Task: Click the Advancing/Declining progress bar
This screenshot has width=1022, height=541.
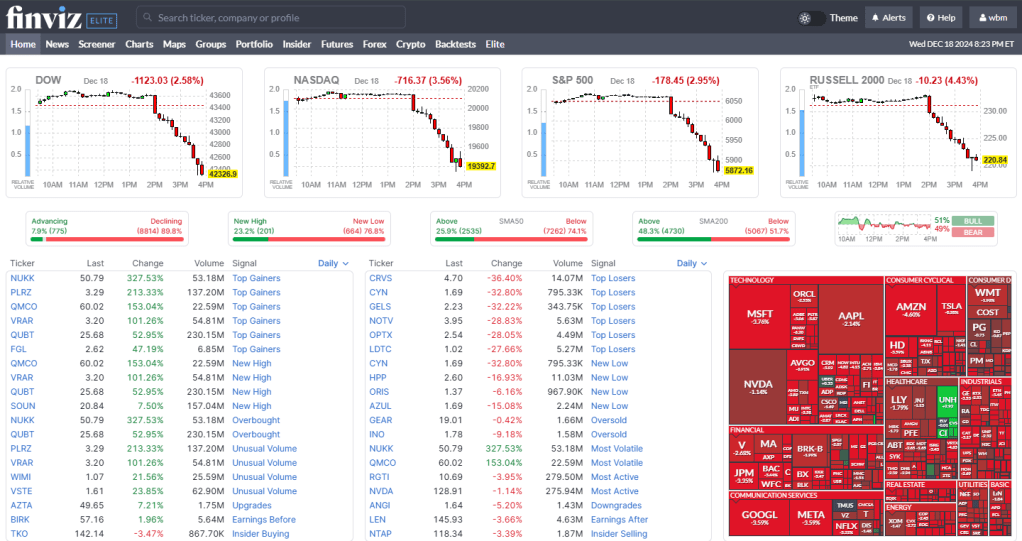Action: pos(107,239)
